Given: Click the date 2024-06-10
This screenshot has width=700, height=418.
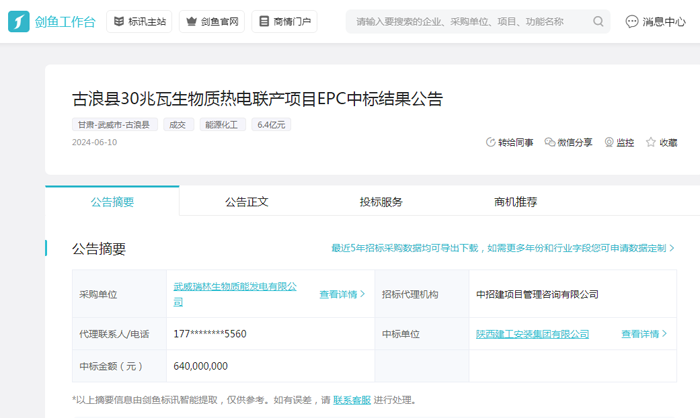Looking at the screenshot, I should 95,142.
